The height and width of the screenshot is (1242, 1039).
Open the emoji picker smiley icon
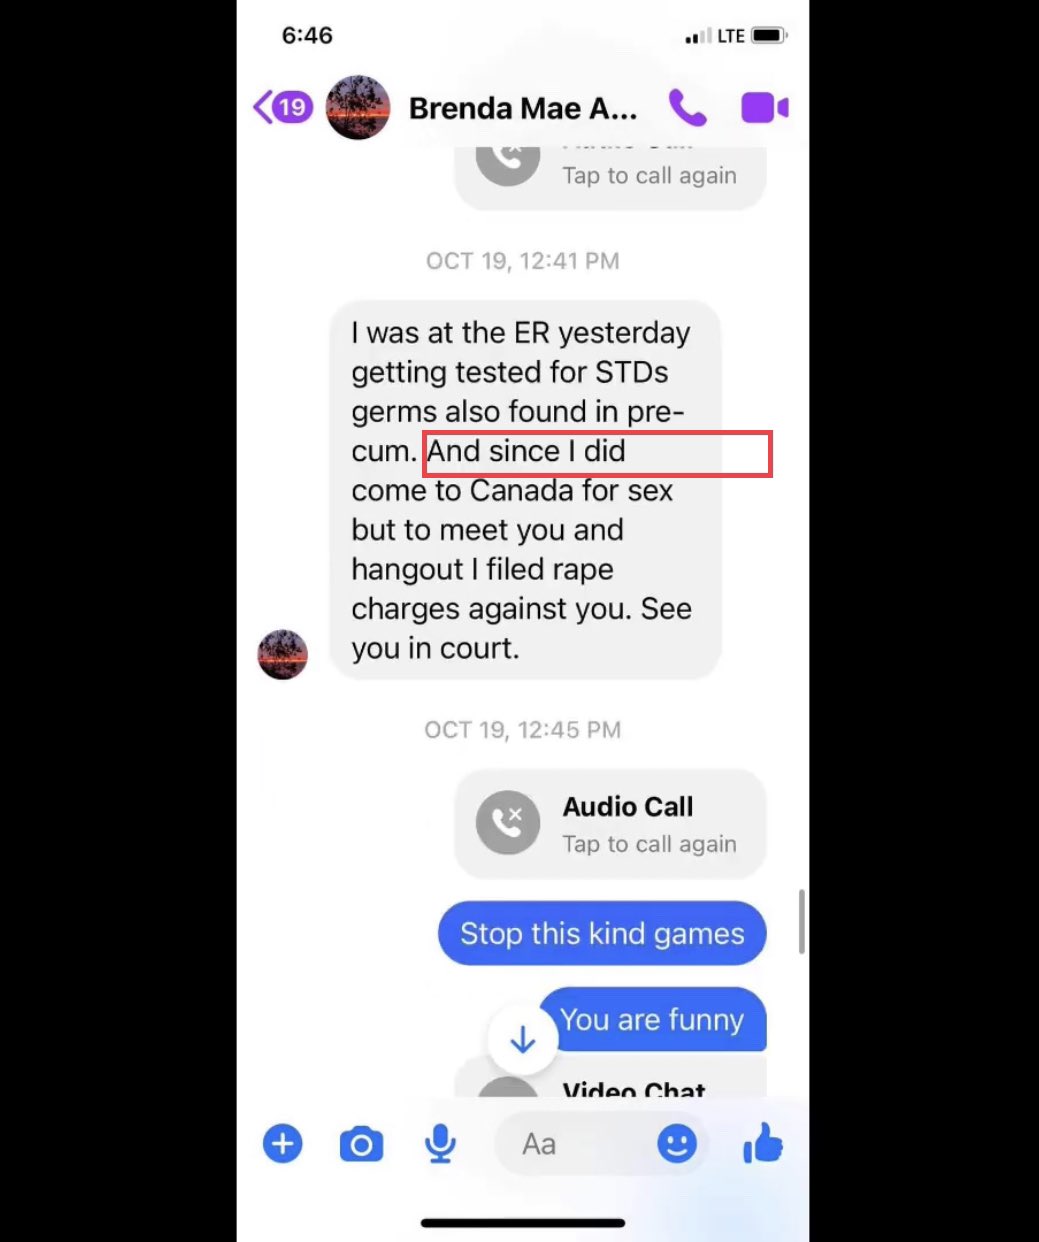(677, 1144)
